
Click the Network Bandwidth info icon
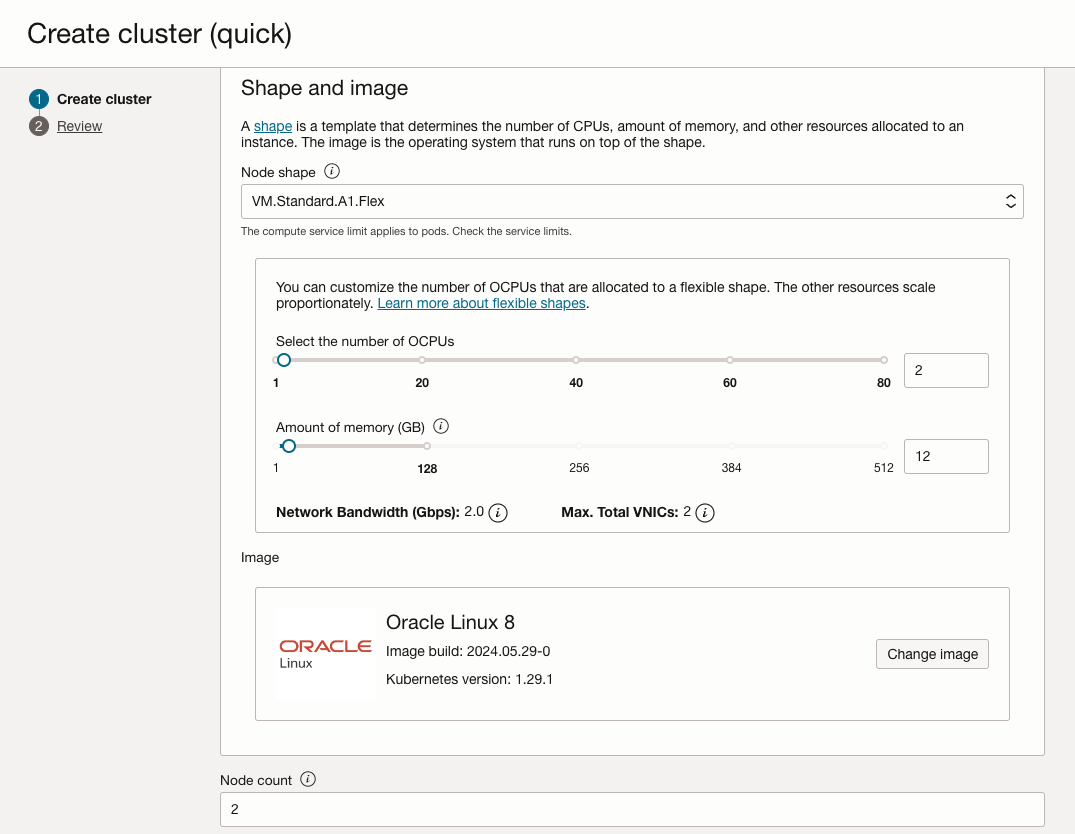point(498,513)
